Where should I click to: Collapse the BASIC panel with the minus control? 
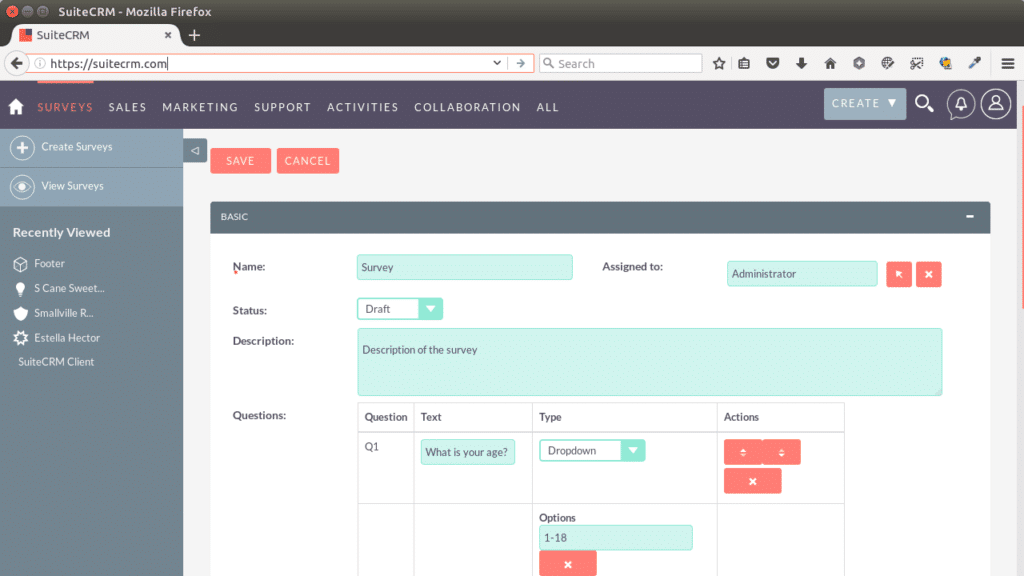tap(969, 216)
